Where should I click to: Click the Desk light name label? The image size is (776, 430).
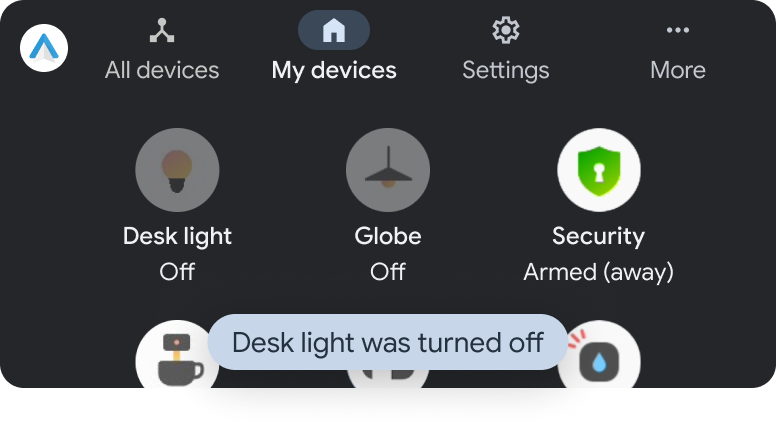177,236
